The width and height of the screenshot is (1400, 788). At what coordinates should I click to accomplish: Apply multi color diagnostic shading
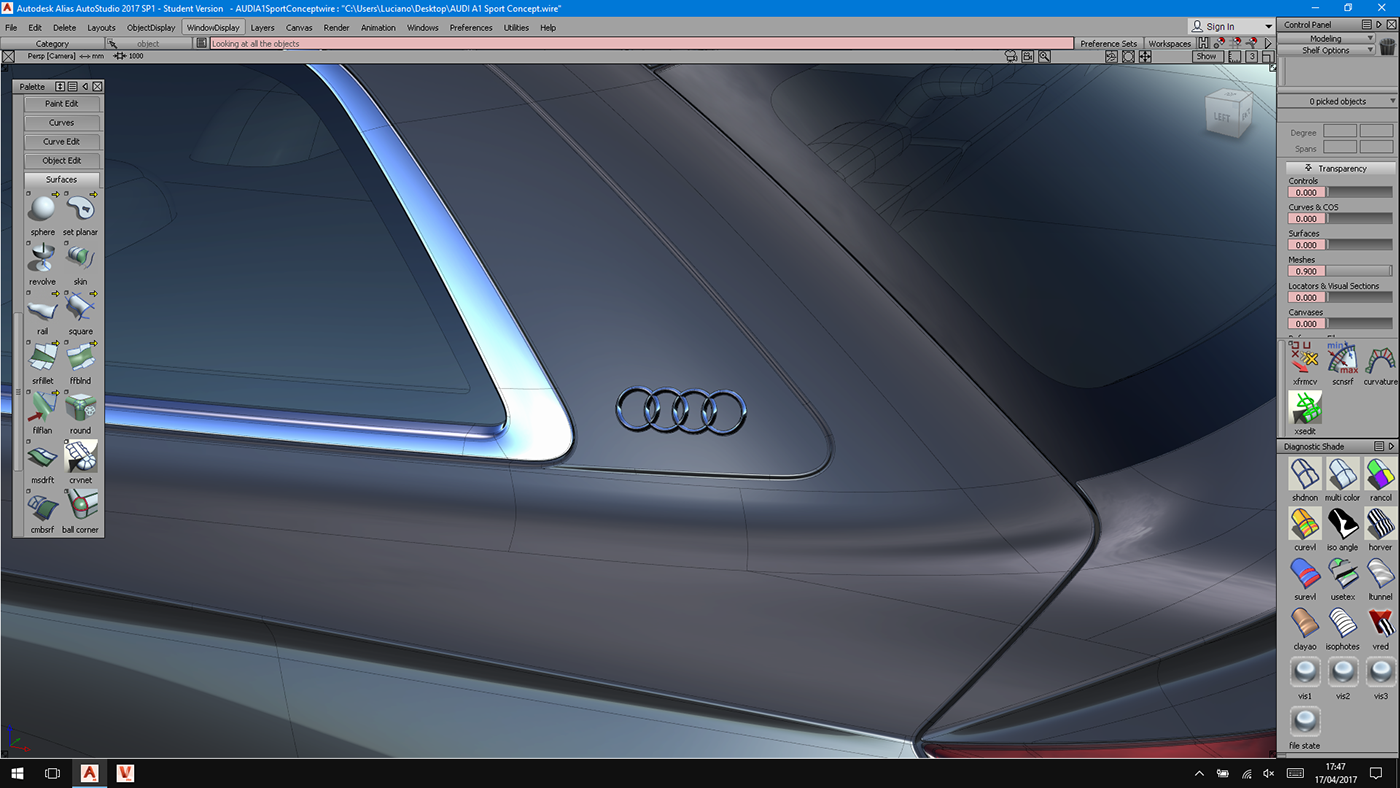click(1343, 474)
